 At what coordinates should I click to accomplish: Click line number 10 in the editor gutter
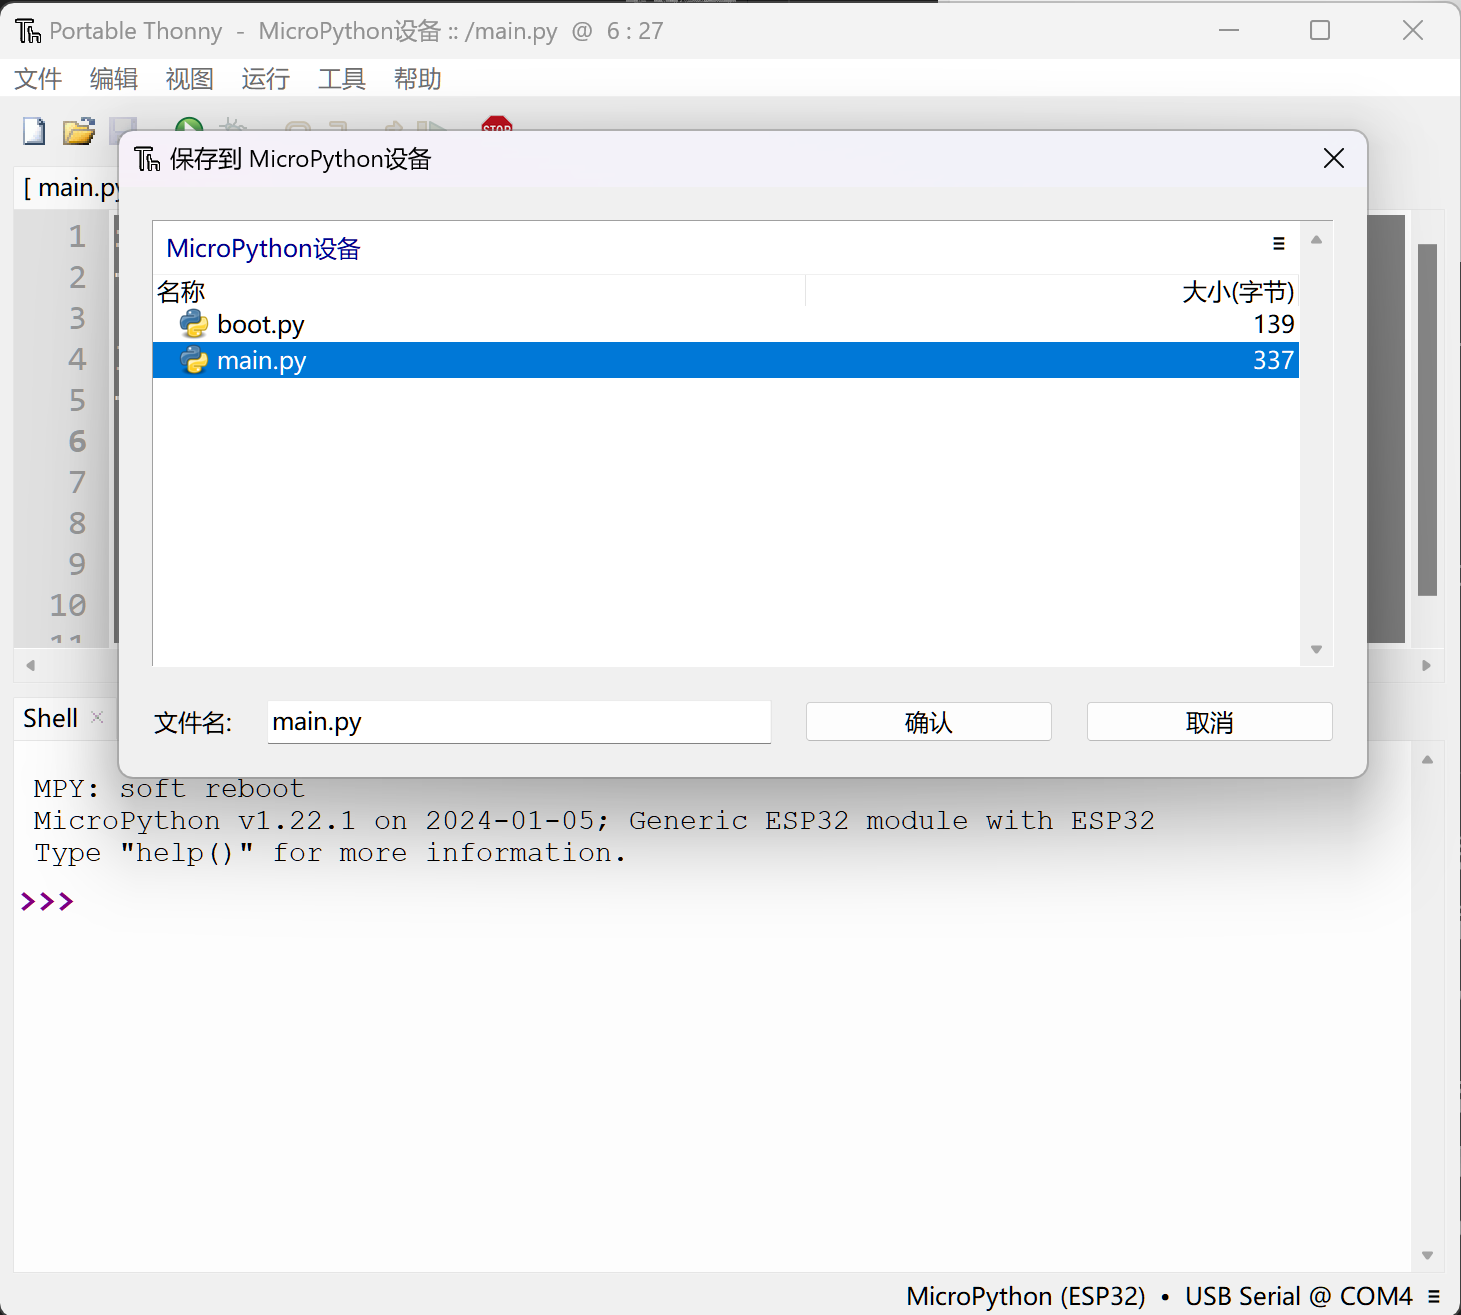click(x=68, y=605)
